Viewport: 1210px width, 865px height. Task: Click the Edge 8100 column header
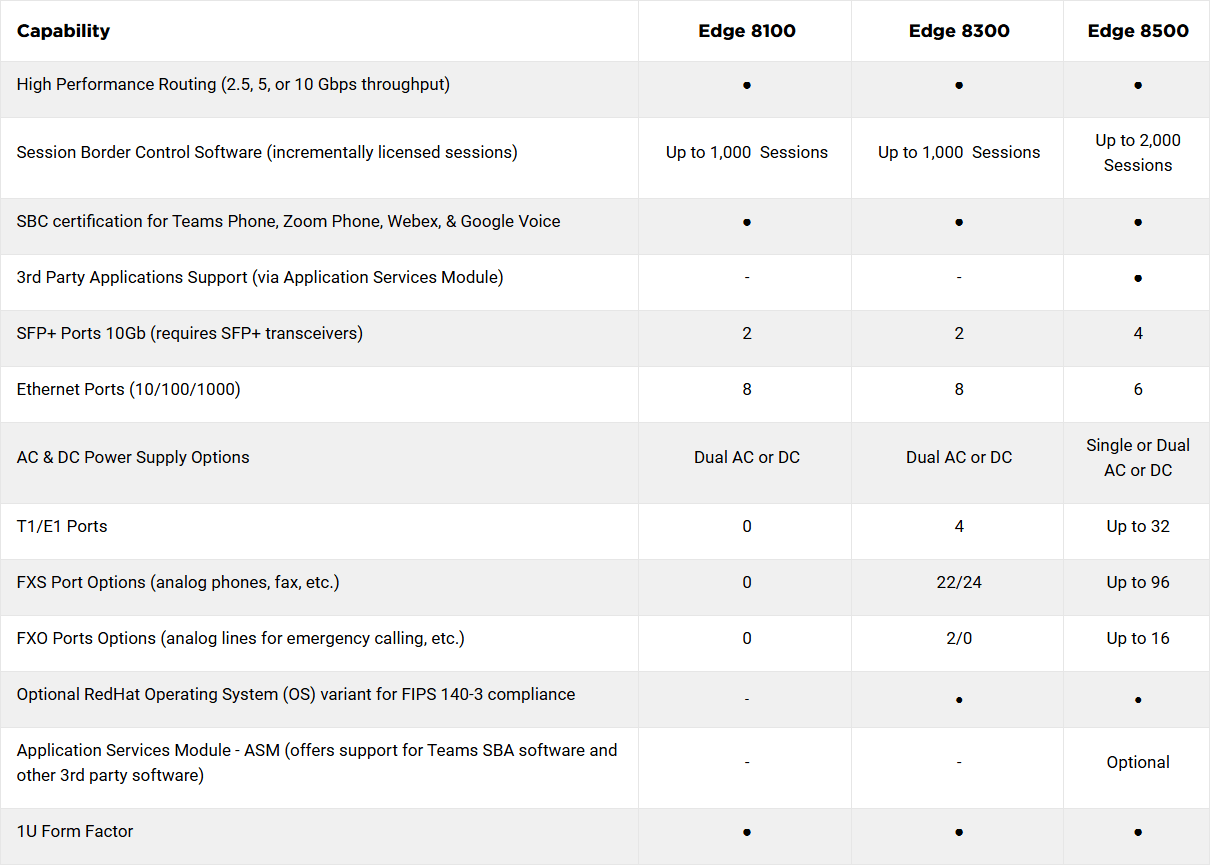[x=746, y=31]
